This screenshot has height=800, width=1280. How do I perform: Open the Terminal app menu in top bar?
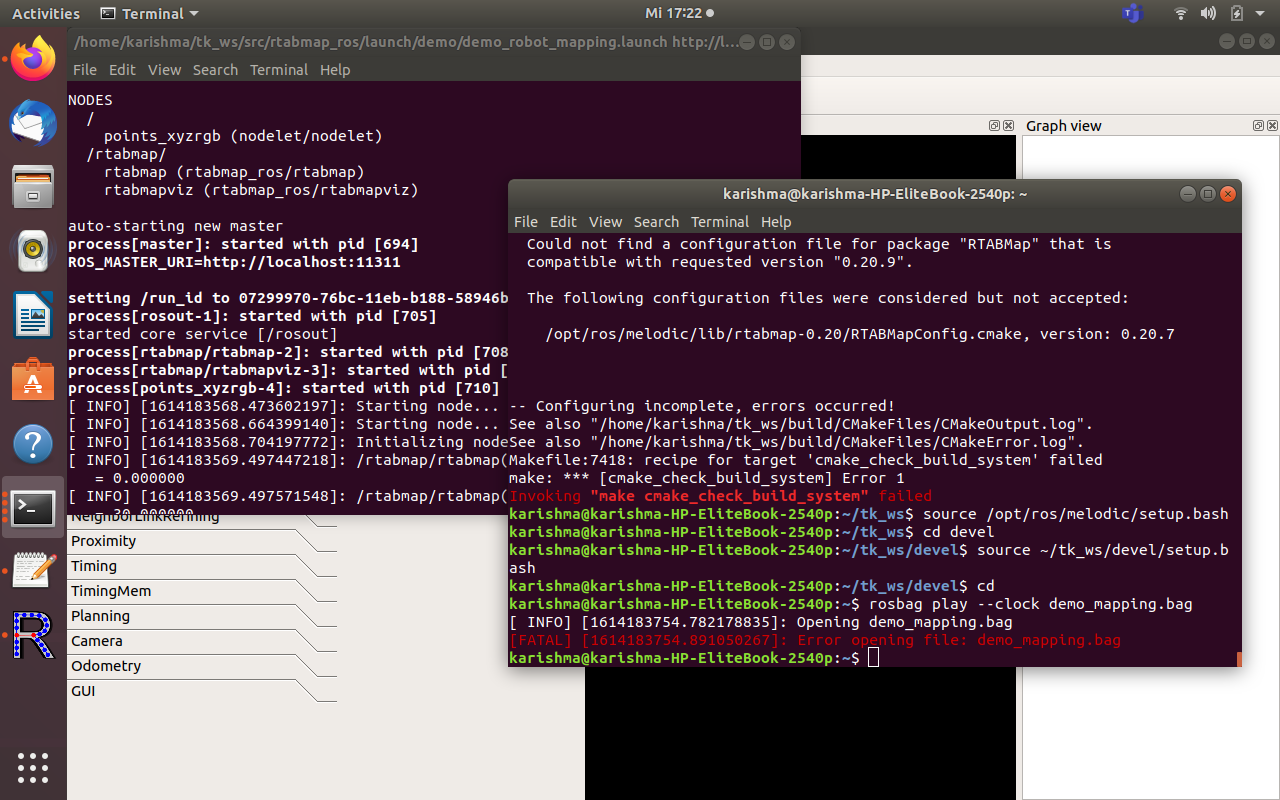[150, 14]
